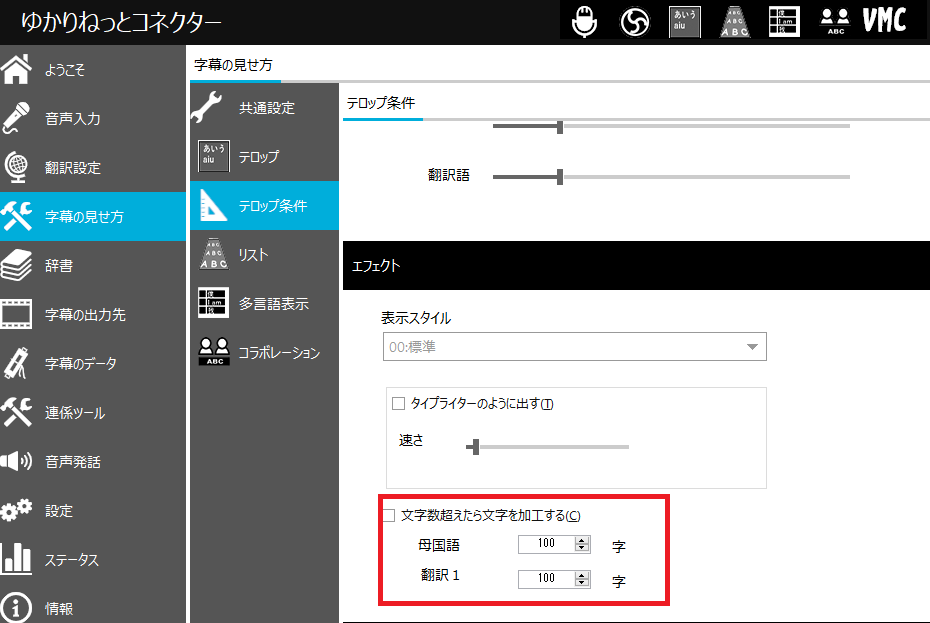Click the ABC list icon in the top toolbar
Screen dimensions: 930x623
coord(735,22)
